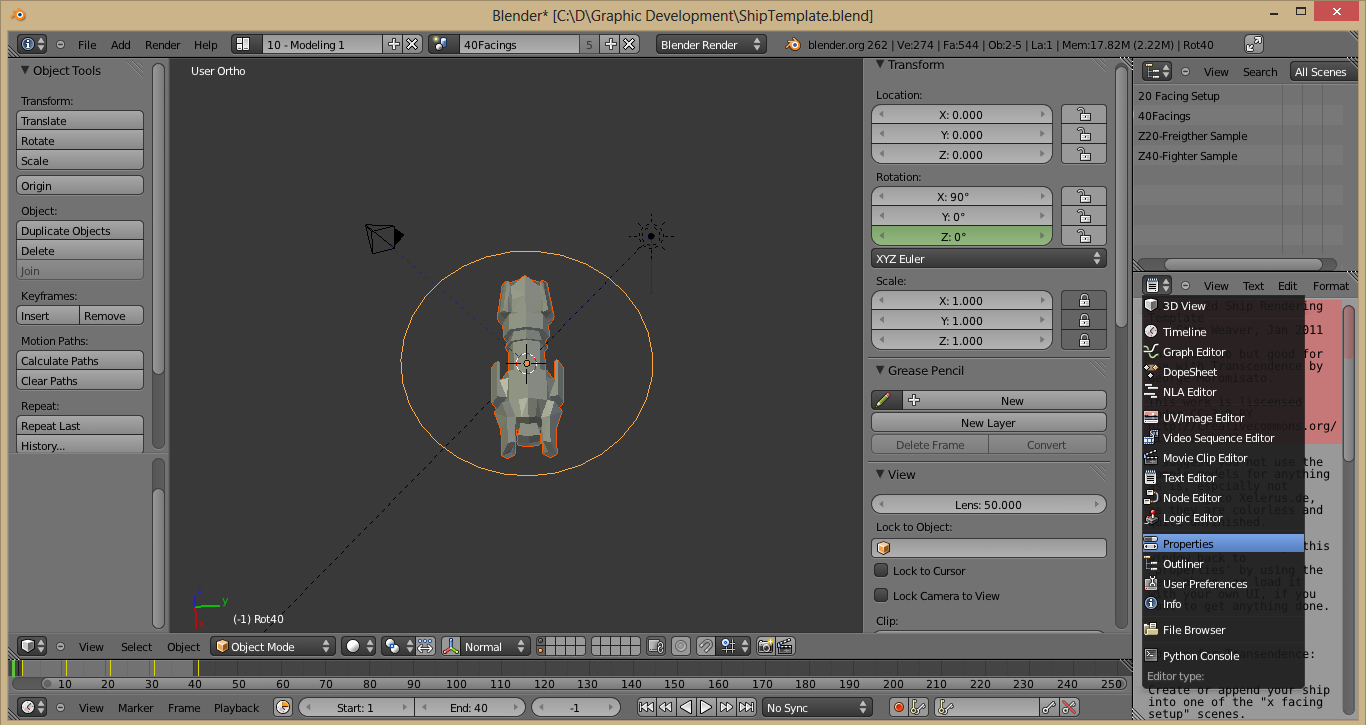Unlock the Scale Z lock
The height and width of the screenshot is (725, 1366).
pos(1084,340)
